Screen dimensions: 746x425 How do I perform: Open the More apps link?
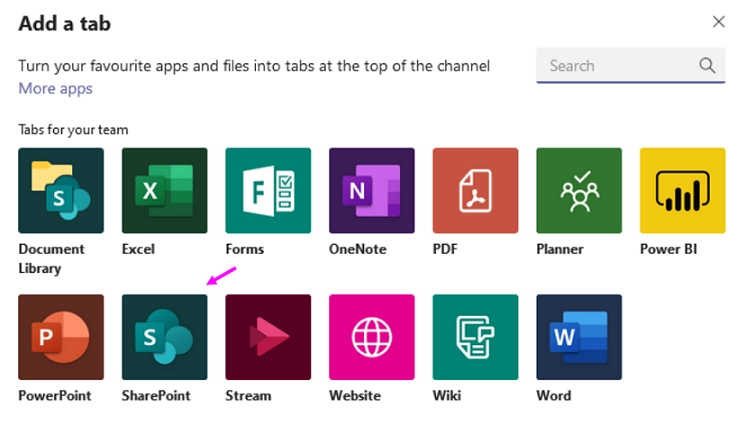[x=56, y=89]
